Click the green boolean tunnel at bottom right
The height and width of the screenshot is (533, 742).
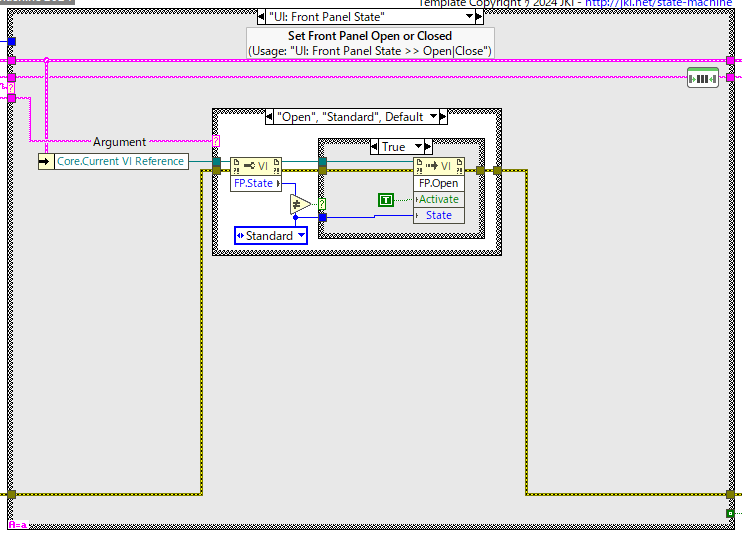click(730, 514)
